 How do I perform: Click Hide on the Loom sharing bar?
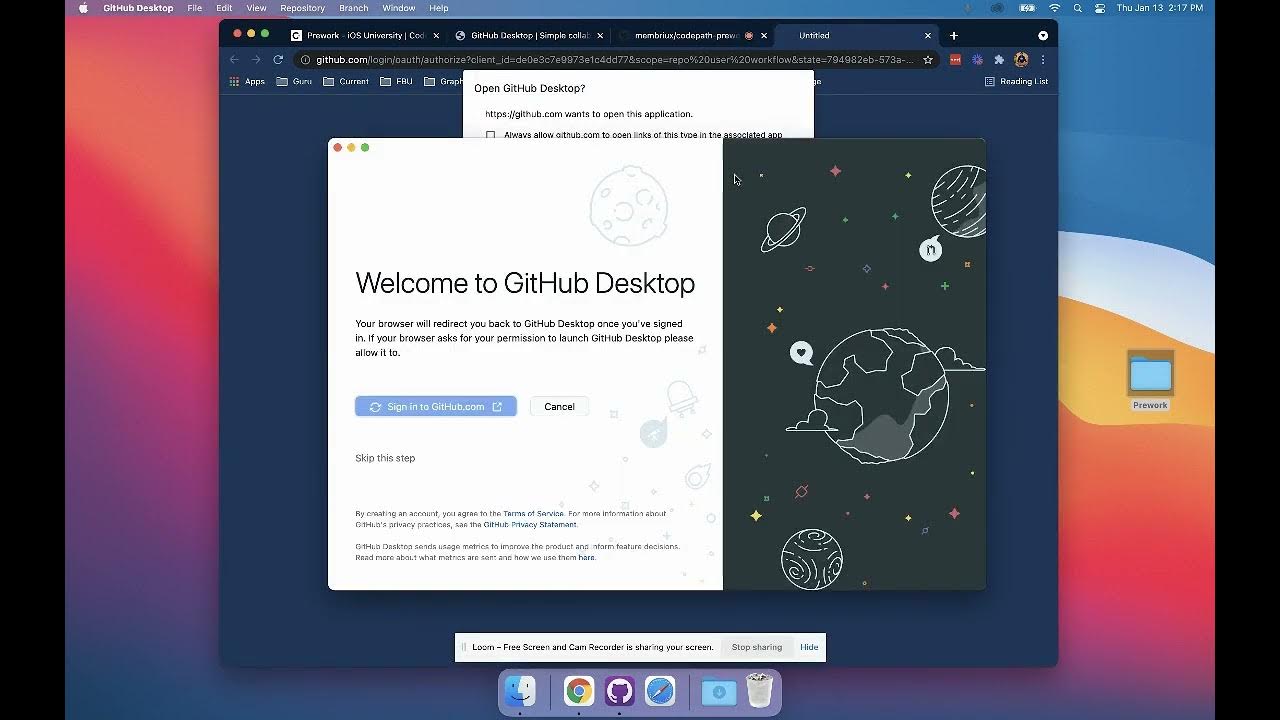[x=809, y=647]
